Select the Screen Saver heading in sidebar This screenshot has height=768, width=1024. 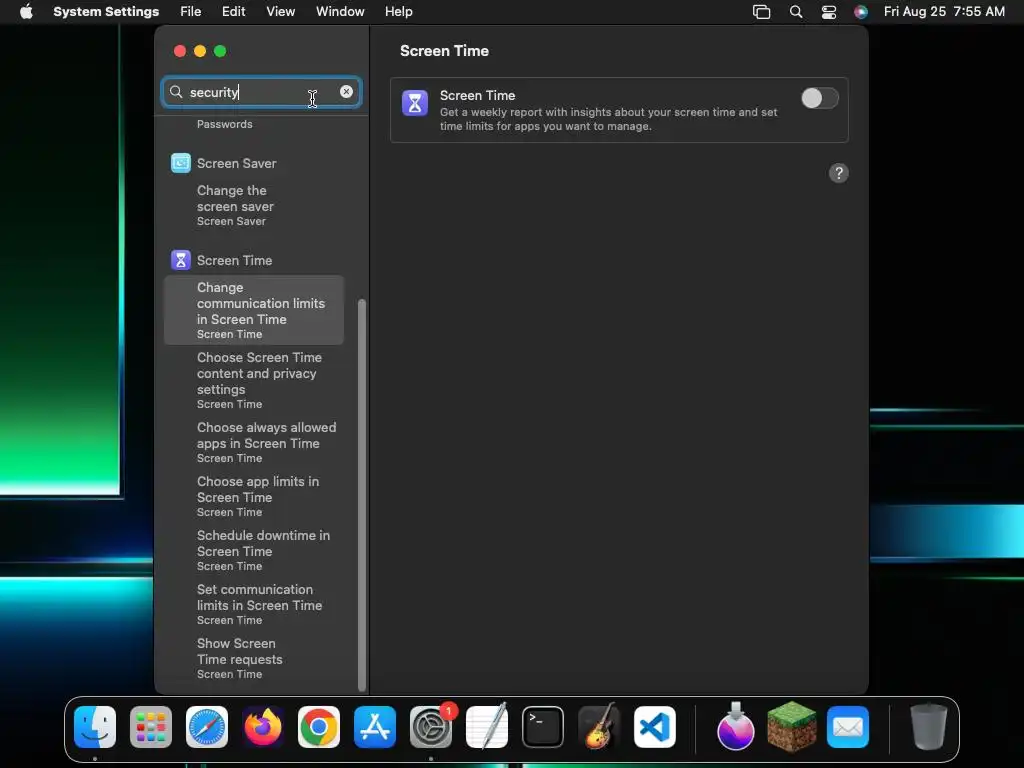(236, 163)
